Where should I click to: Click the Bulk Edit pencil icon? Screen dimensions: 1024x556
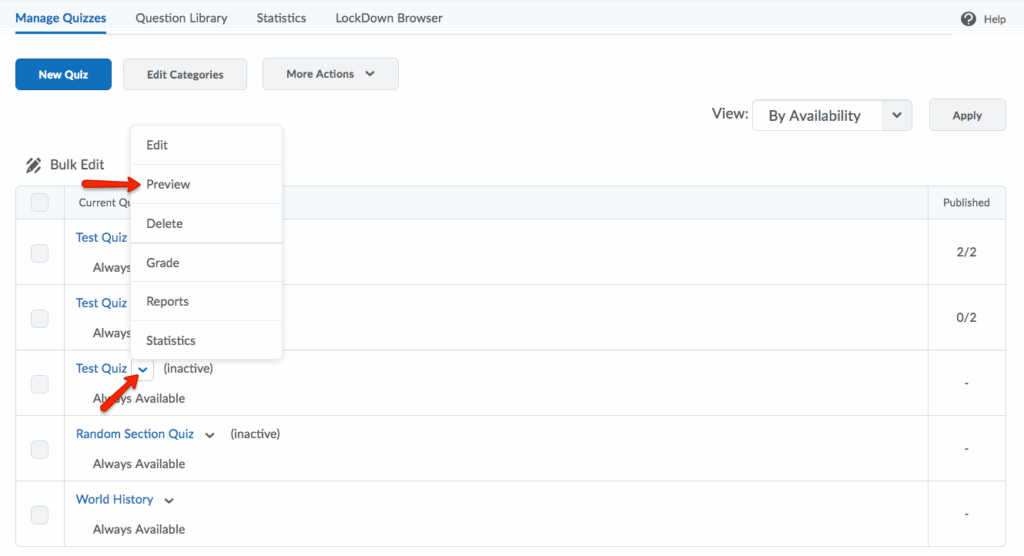tap(34, 165)
